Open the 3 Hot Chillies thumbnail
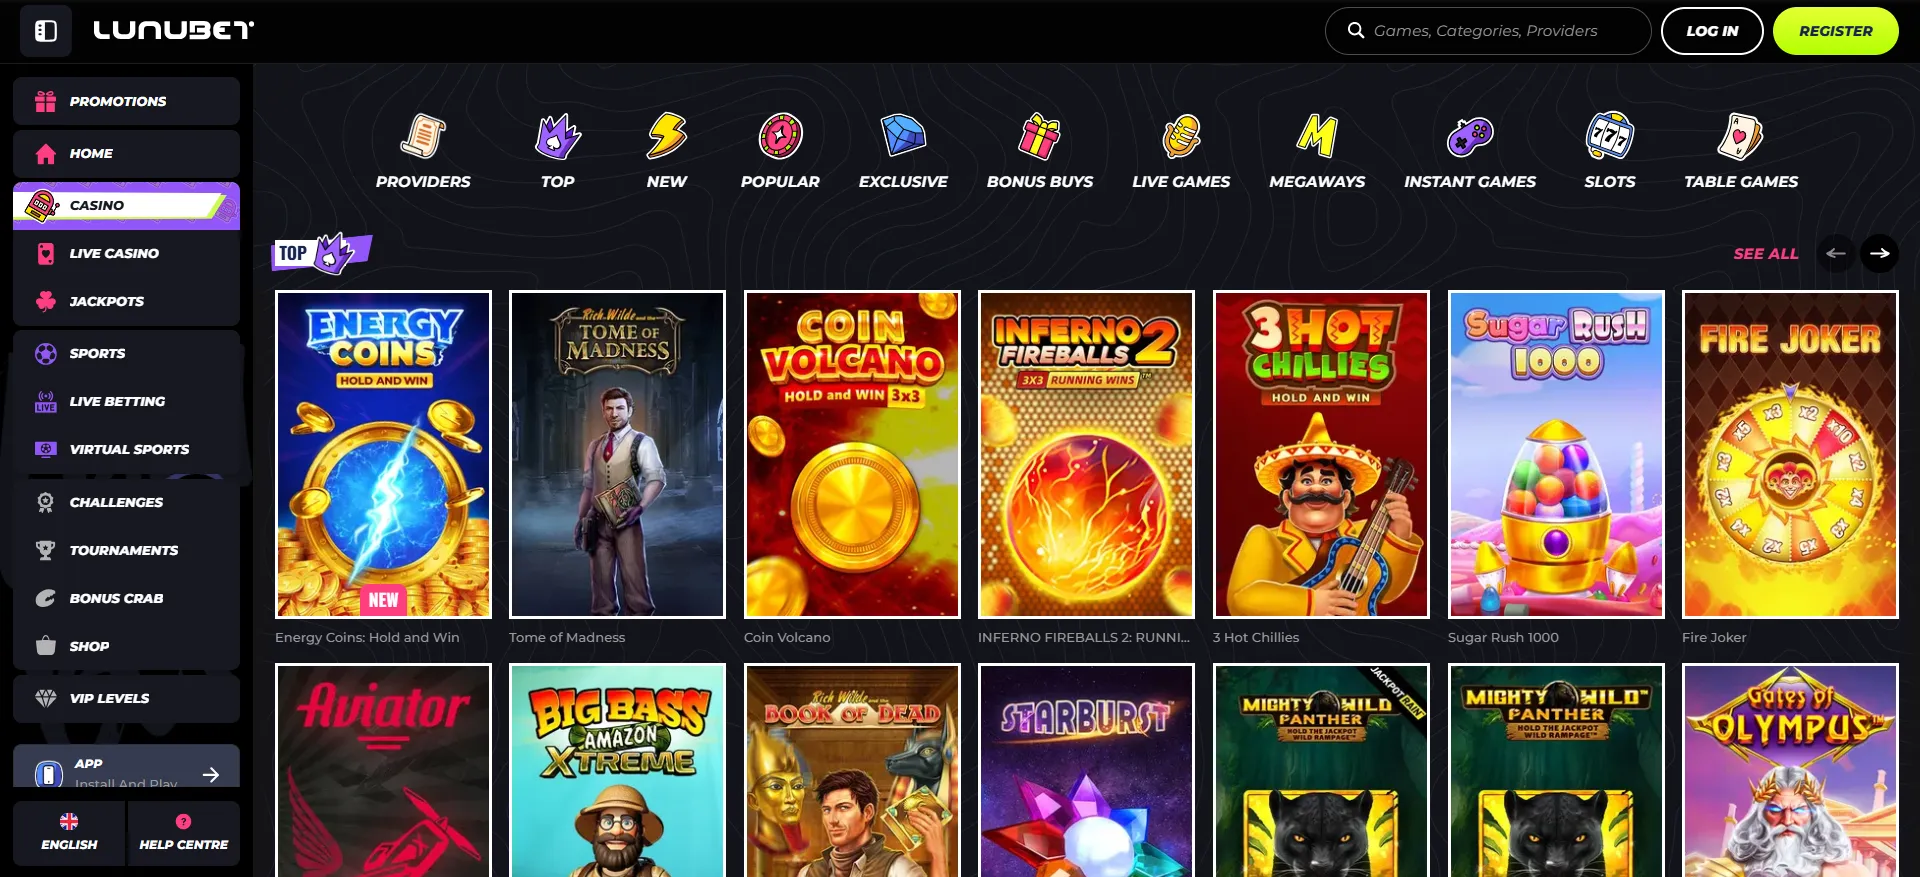Viewport: 1920px width, 877px height. point(1321,454)
